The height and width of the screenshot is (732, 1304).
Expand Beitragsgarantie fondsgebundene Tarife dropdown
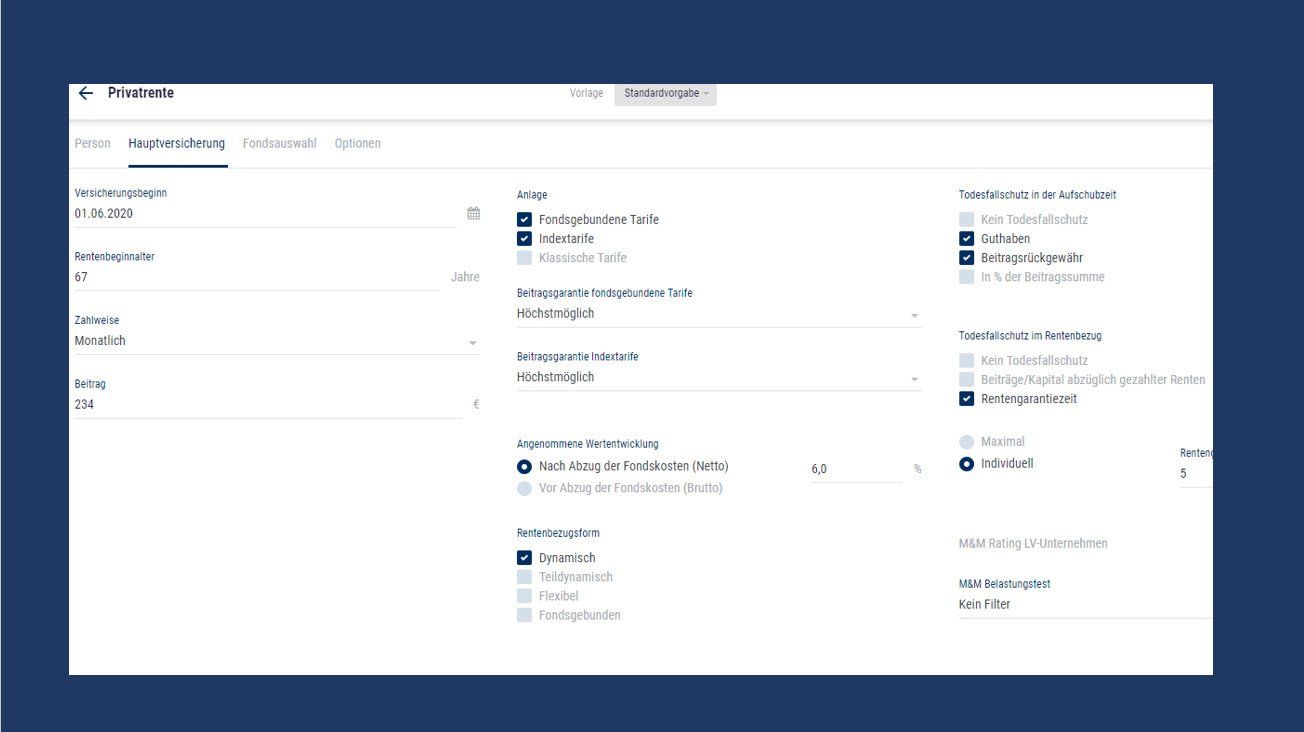pyautogui.click(x=913, y=315)
